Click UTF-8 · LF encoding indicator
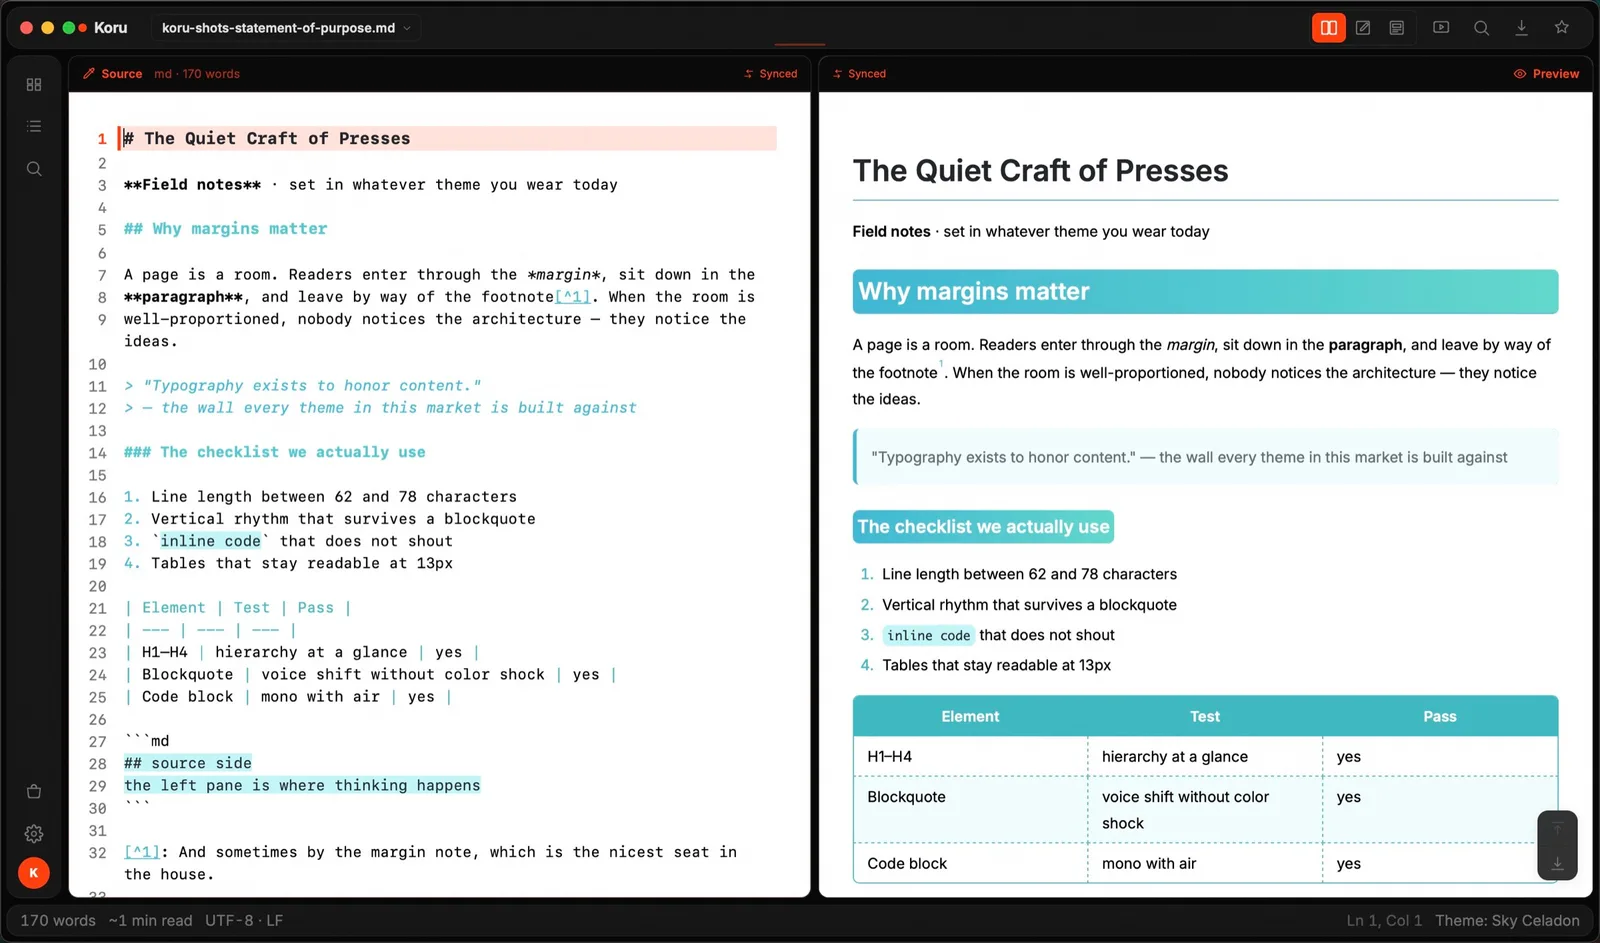The height and width of the screenshot is (943, 1600). coord(244,921)
